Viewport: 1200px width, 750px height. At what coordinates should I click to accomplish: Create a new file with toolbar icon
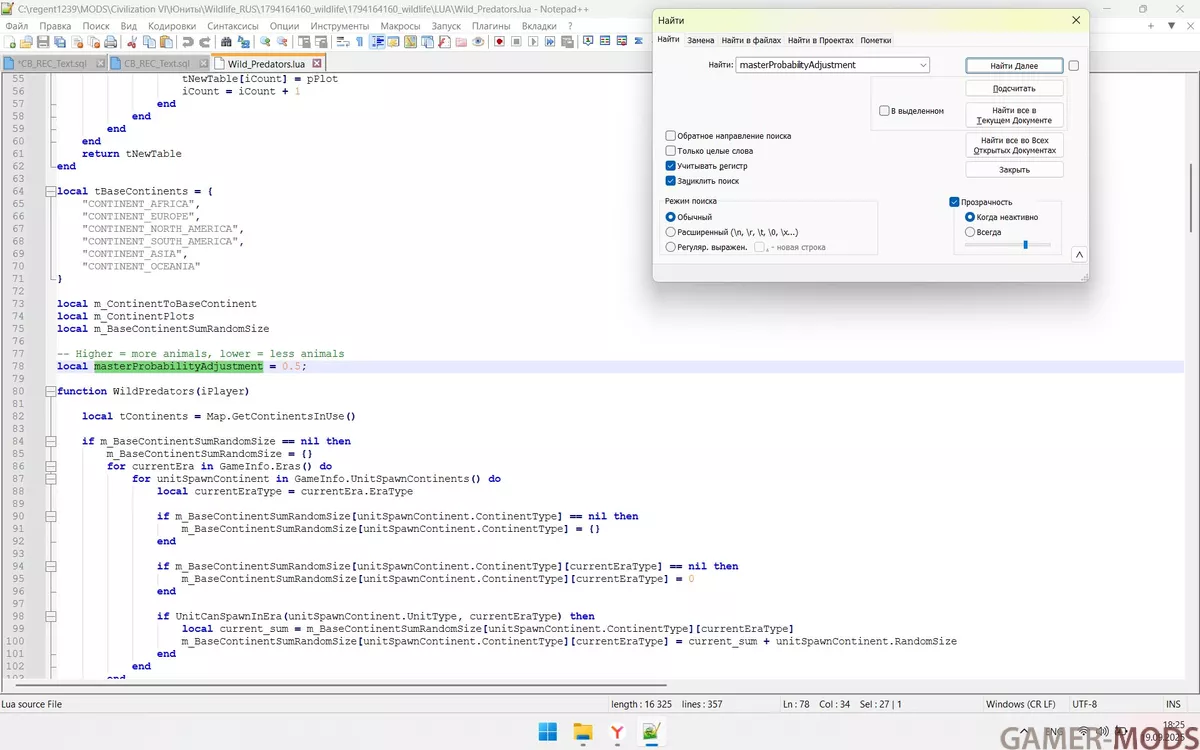coord(9,42)
